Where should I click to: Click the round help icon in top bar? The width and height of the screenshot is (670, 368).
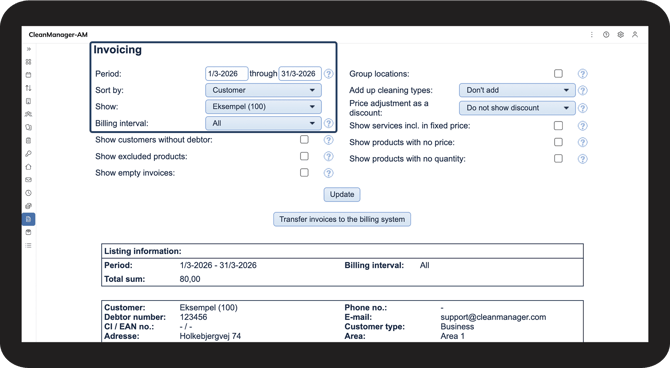tap(606, 35)
